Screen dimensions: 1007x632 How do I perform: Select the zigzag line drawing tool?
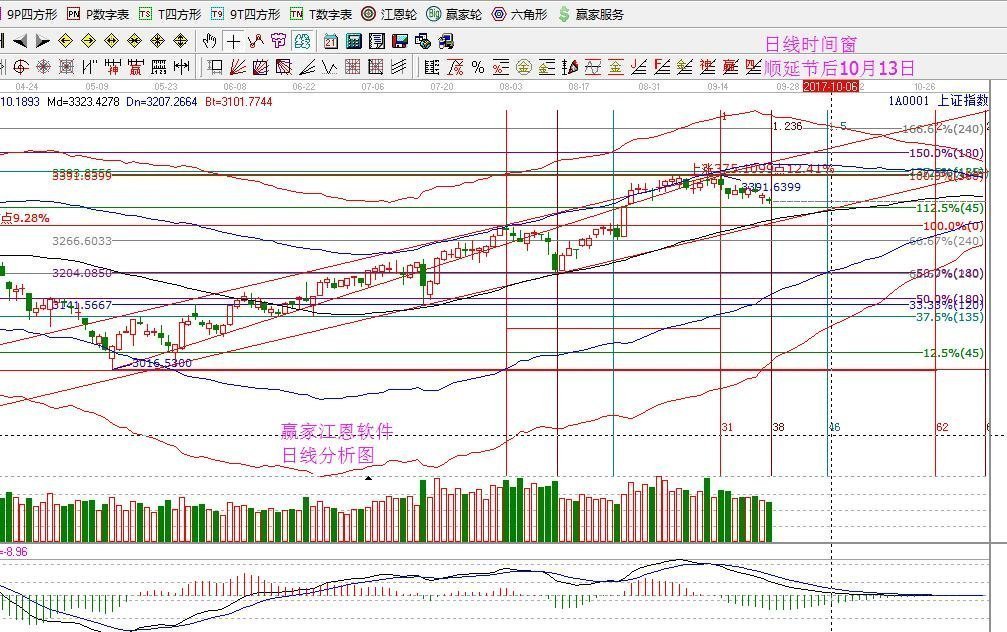[256, 41]
